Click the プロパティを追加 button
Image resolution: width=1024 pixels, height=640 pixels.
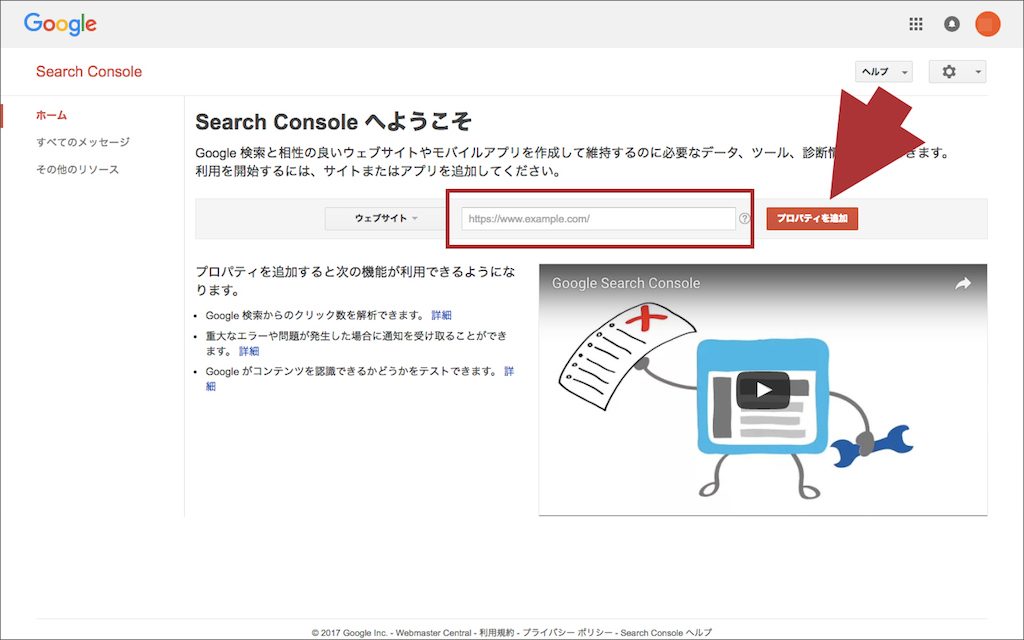(x=812, y=218)
